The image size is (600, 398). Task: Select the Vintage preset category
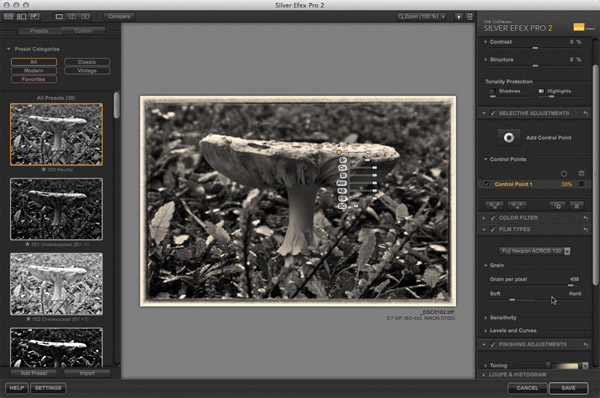pos(87,70)
